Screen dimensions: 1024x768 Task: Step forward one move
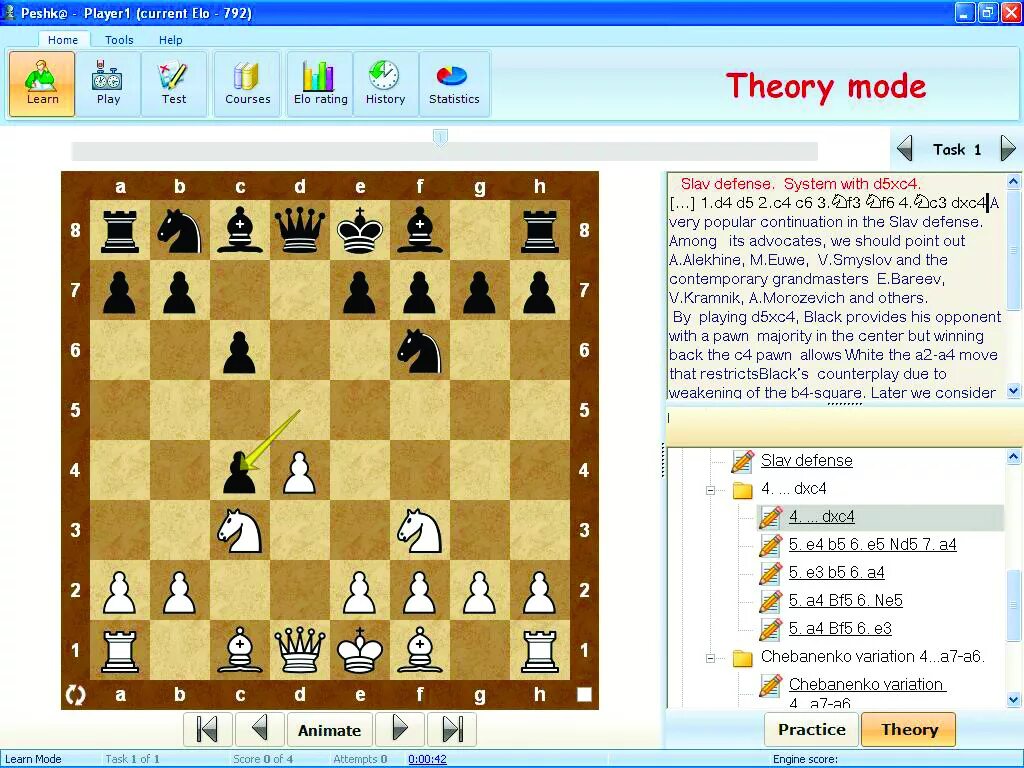click(x=400, y=729)
